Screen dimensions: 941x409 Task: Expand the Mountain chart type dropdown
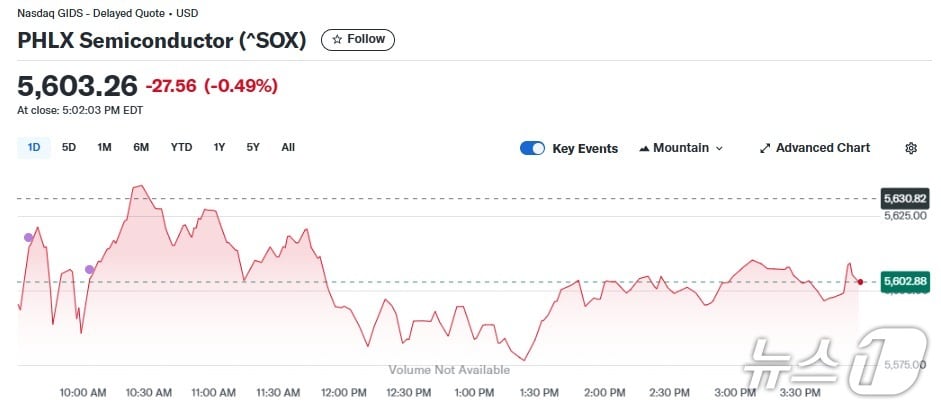point(680,148)
